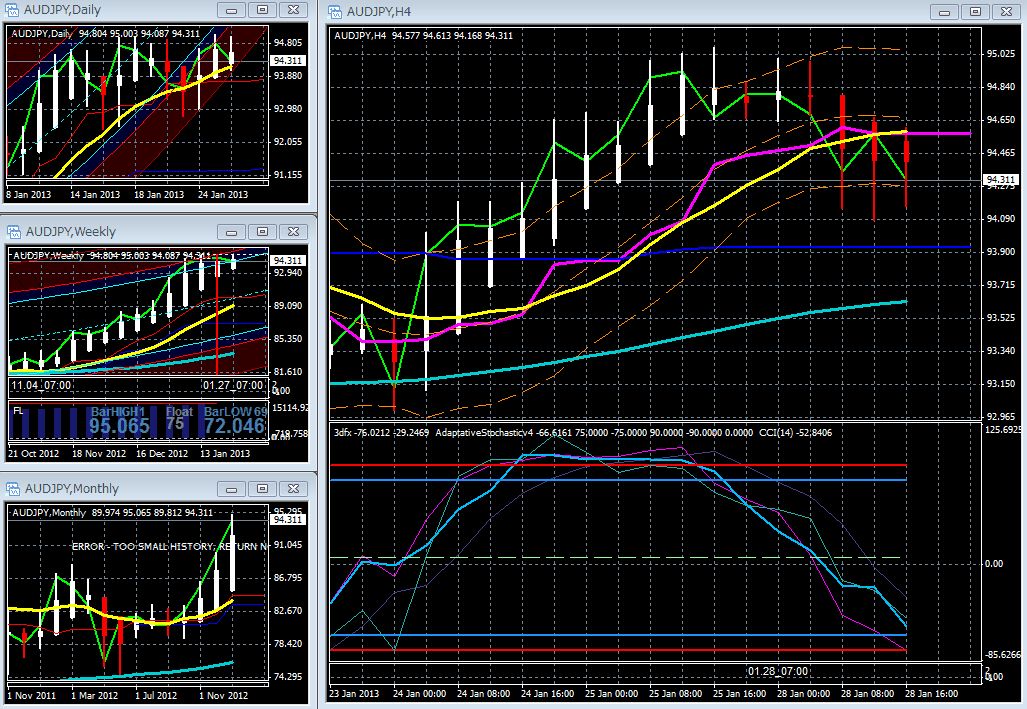Click the 94.311 price label in Monthly chart
Screen dimensions: 1027x709
[288, 520]
